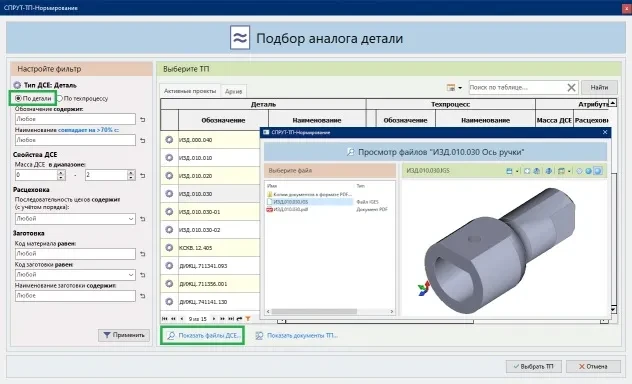Image resolution: width=632 pixels, height=384 pixels.
Task: Click the maximum mass stepper arrows
Action: [x=131, y=175]
